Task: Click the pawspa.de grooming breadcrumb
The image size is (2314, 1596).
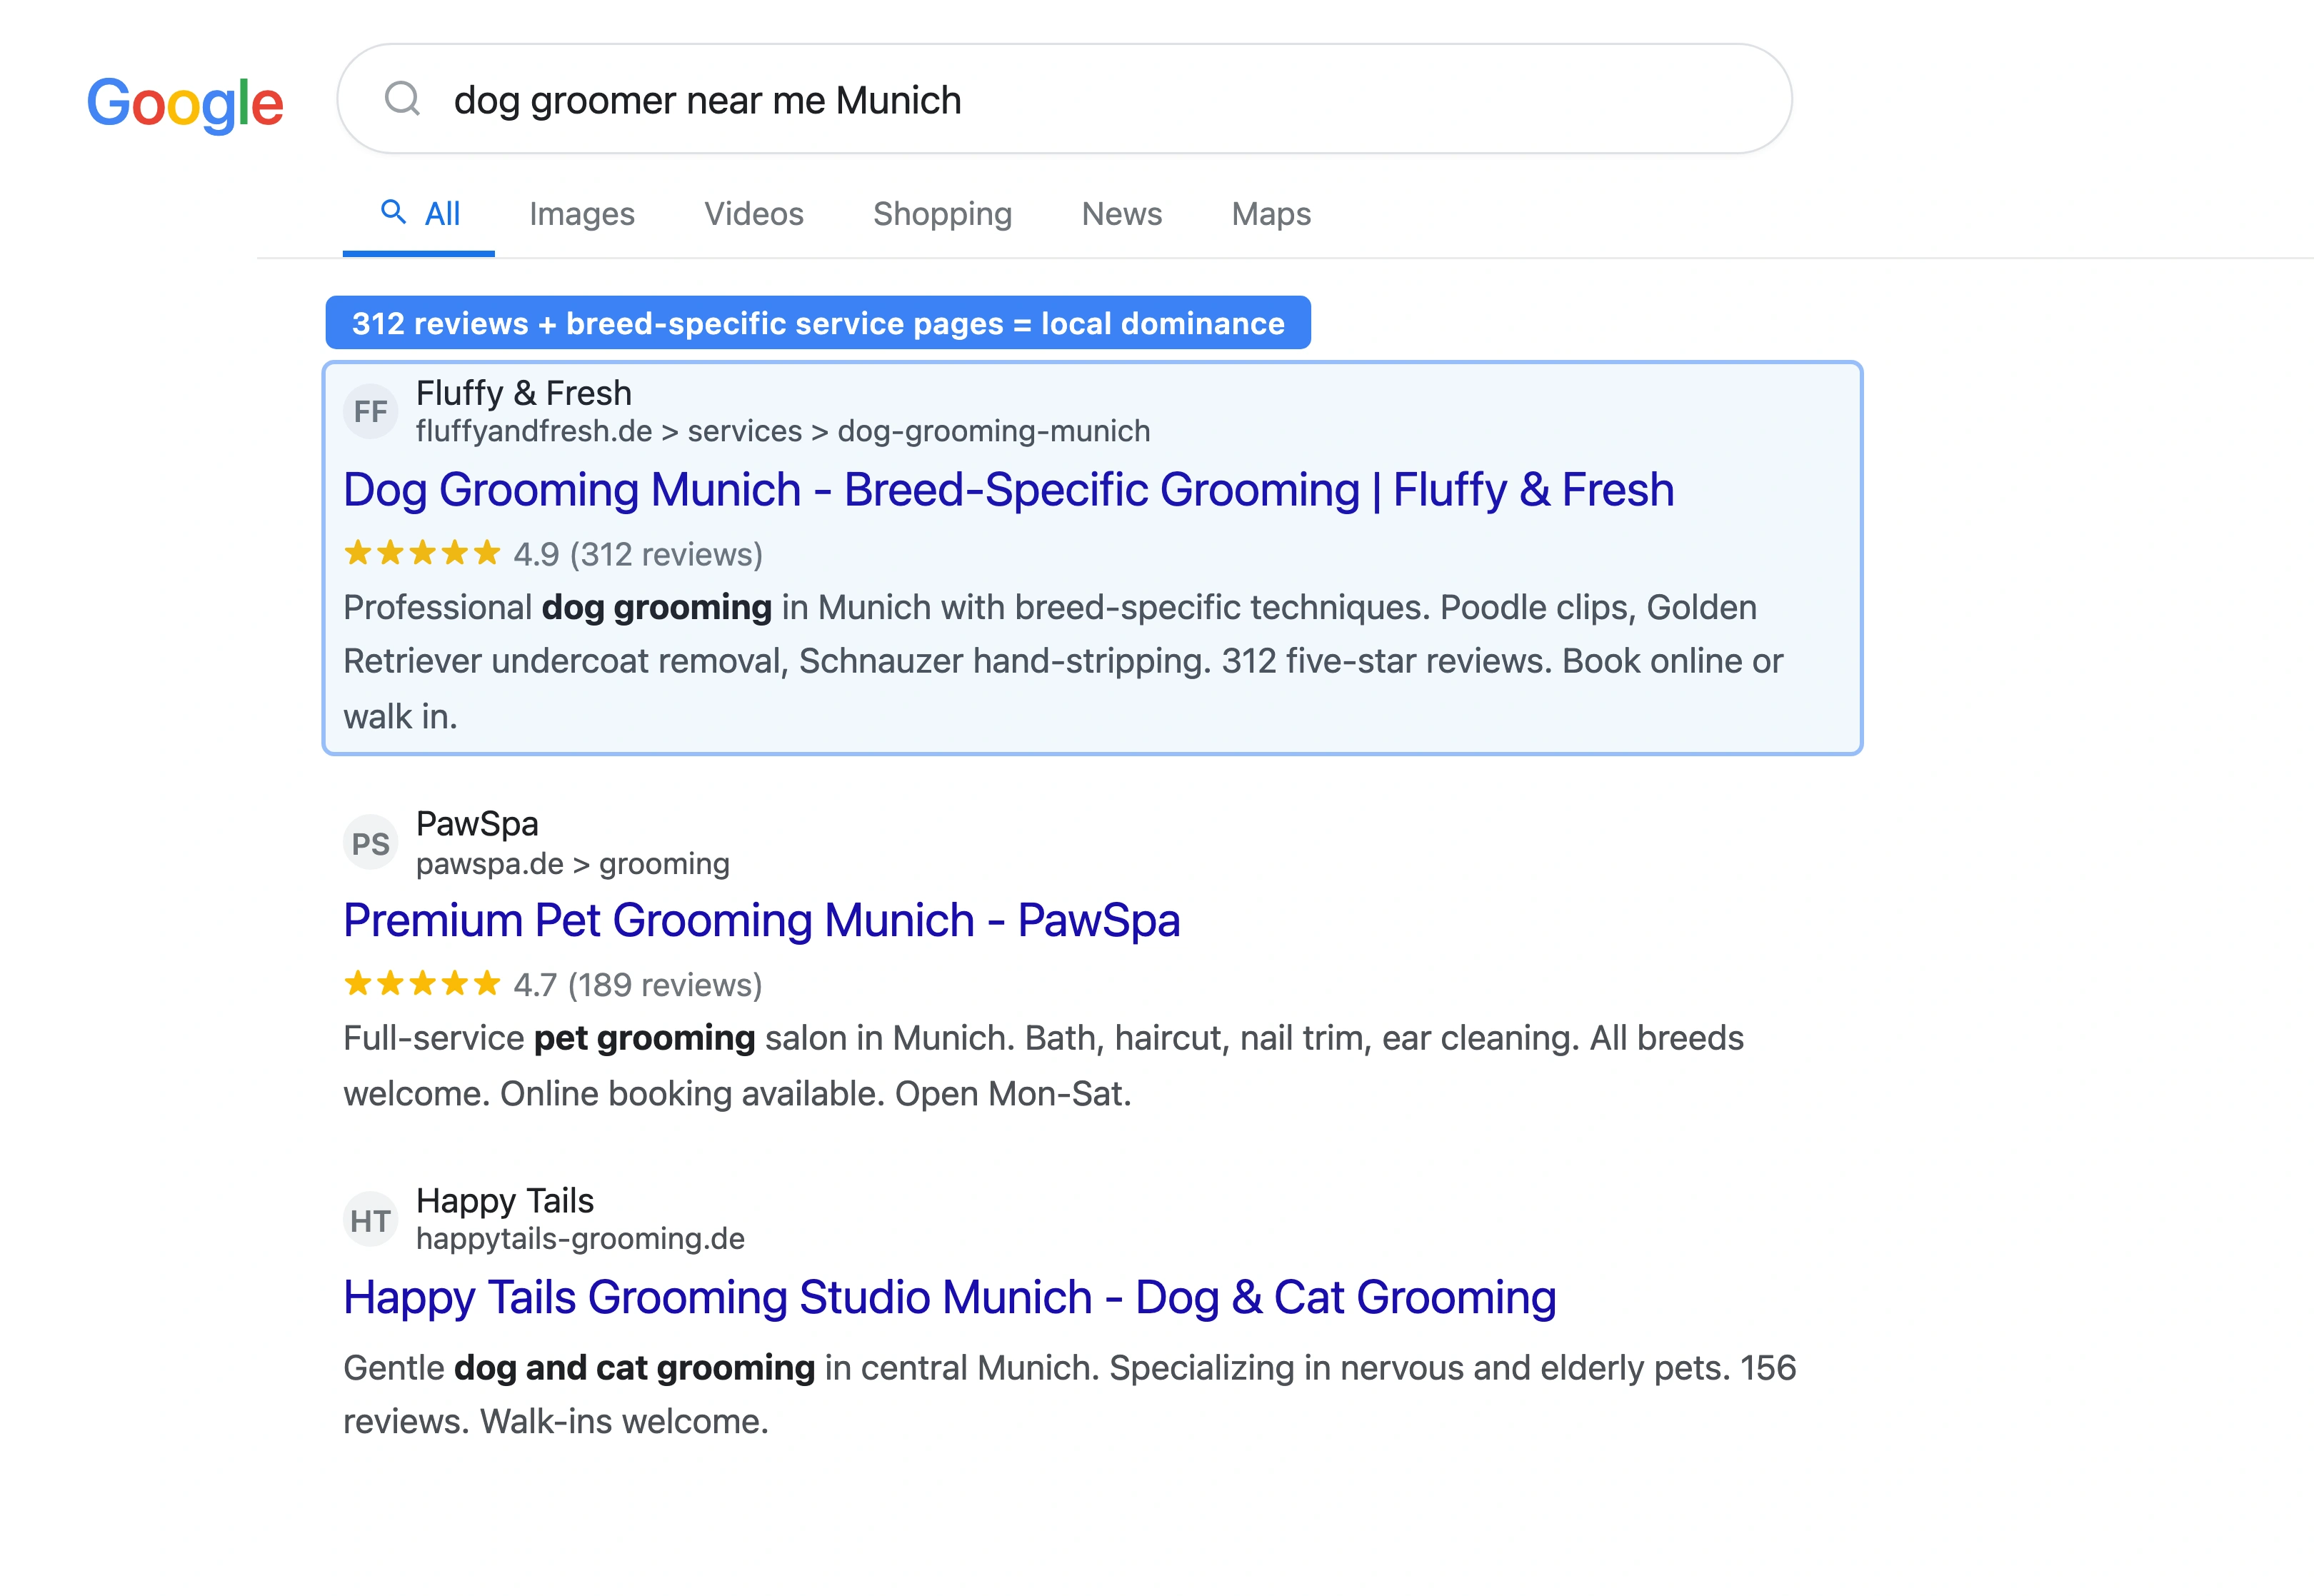Action: pyautogui.click(x=572, y=863)
